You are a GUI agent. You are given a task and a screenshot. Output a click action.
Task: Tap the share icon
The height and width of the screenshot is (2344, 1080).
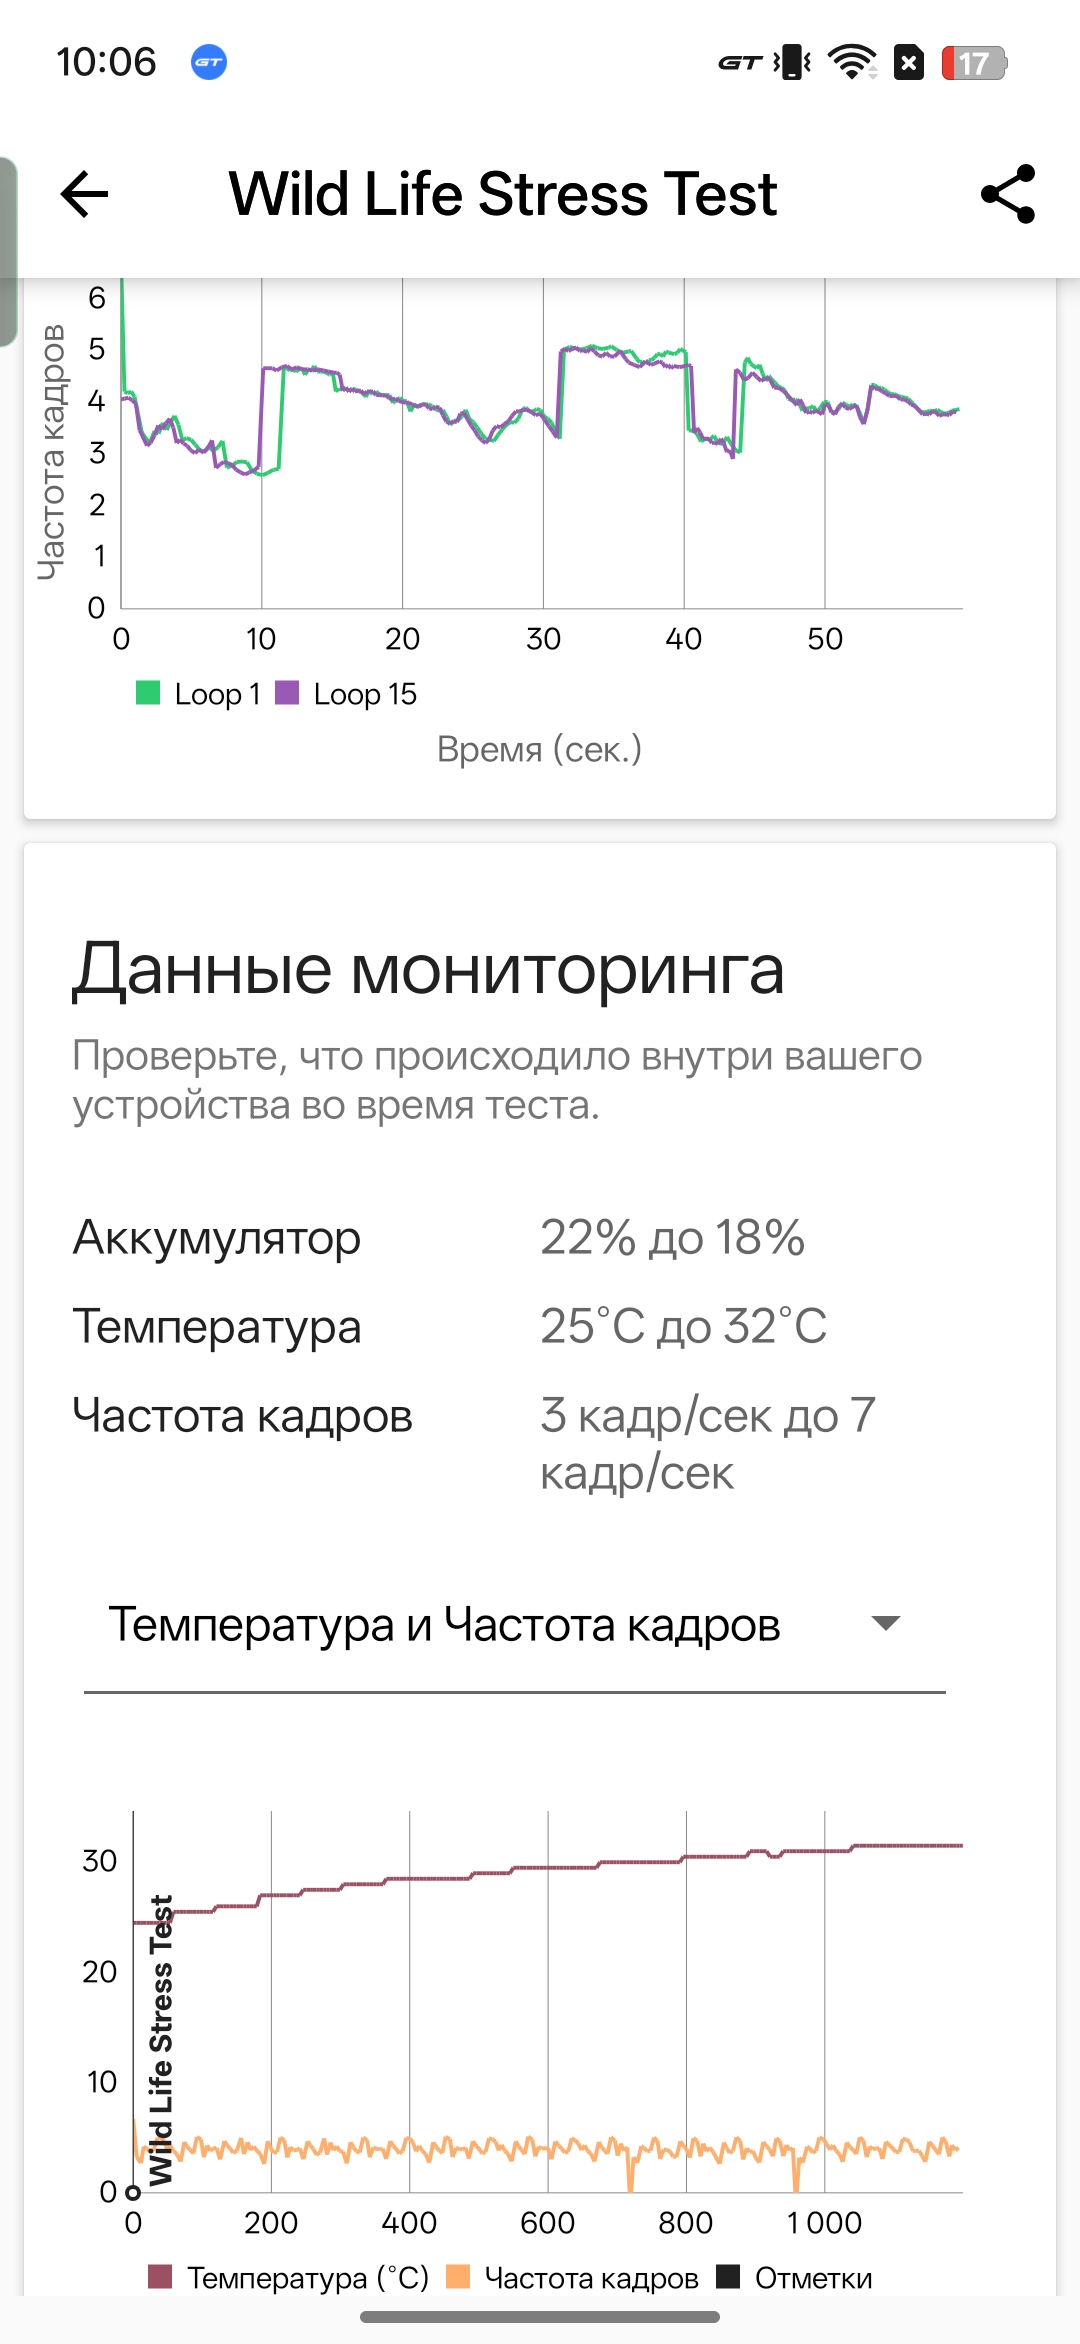(x=1008, y=194)
